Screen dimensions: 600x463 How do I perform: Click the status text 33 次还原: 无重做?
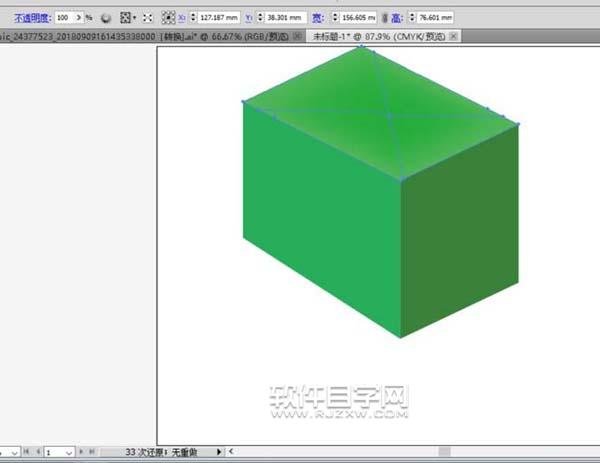click(161, 452)
